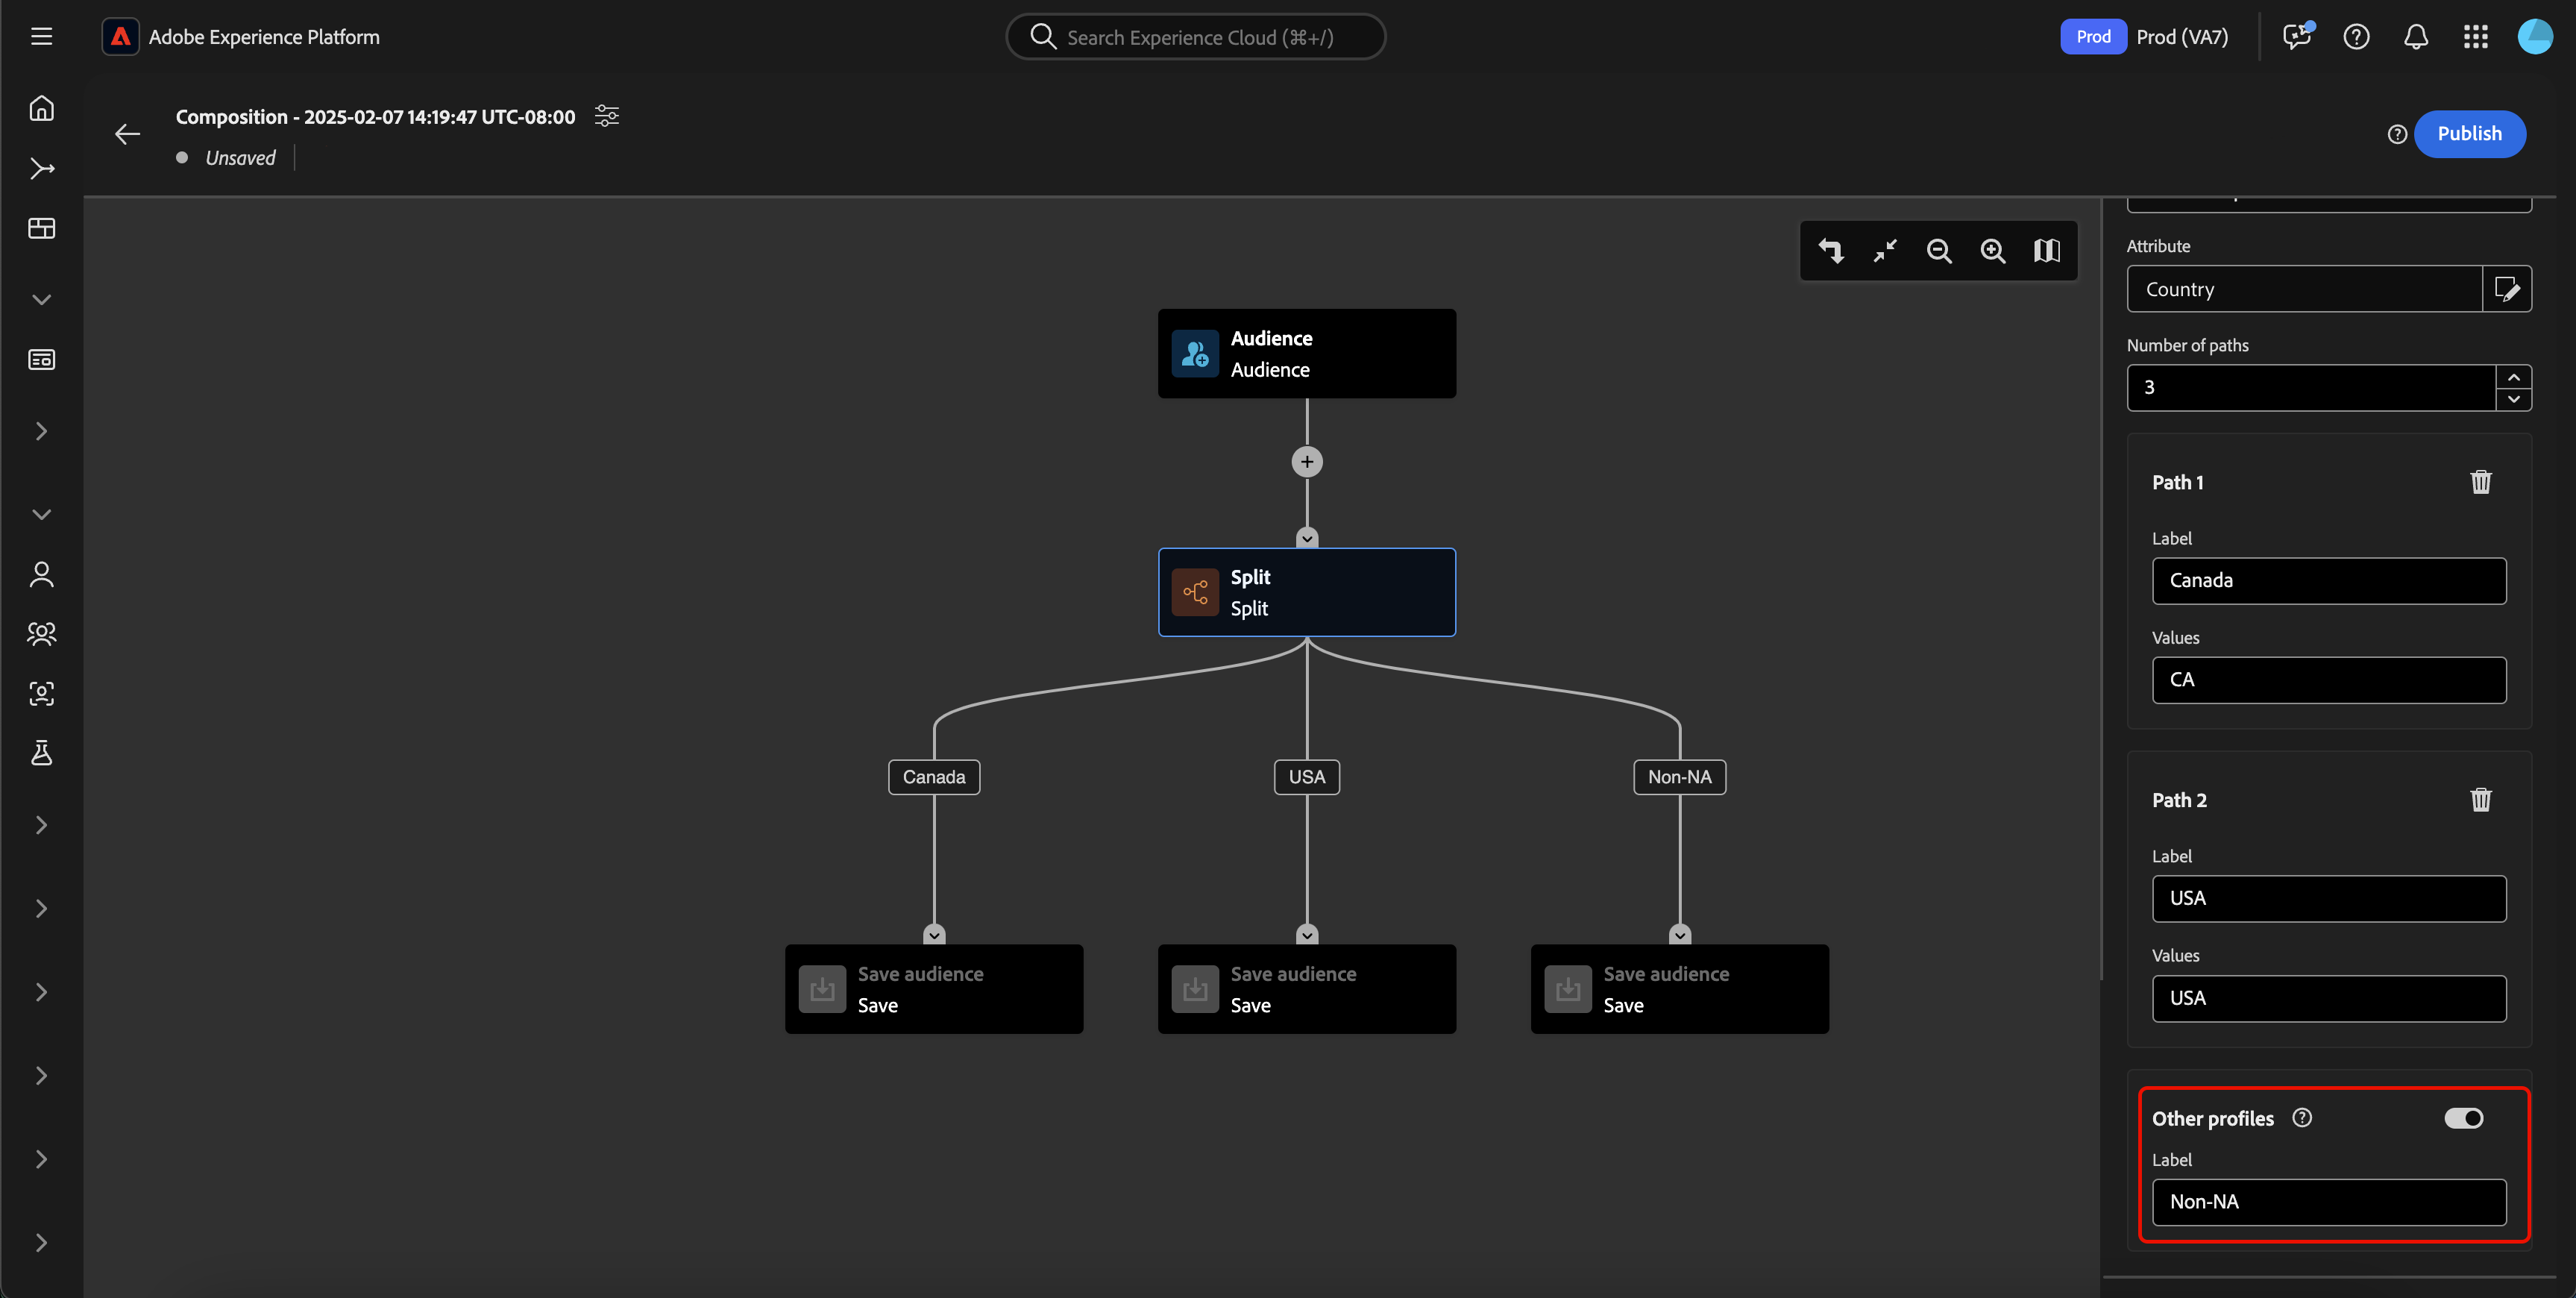Screen dimensions: 2576x1298
Task: Disable the Other profiles toggle
Action: (x=2463, y=1118)
